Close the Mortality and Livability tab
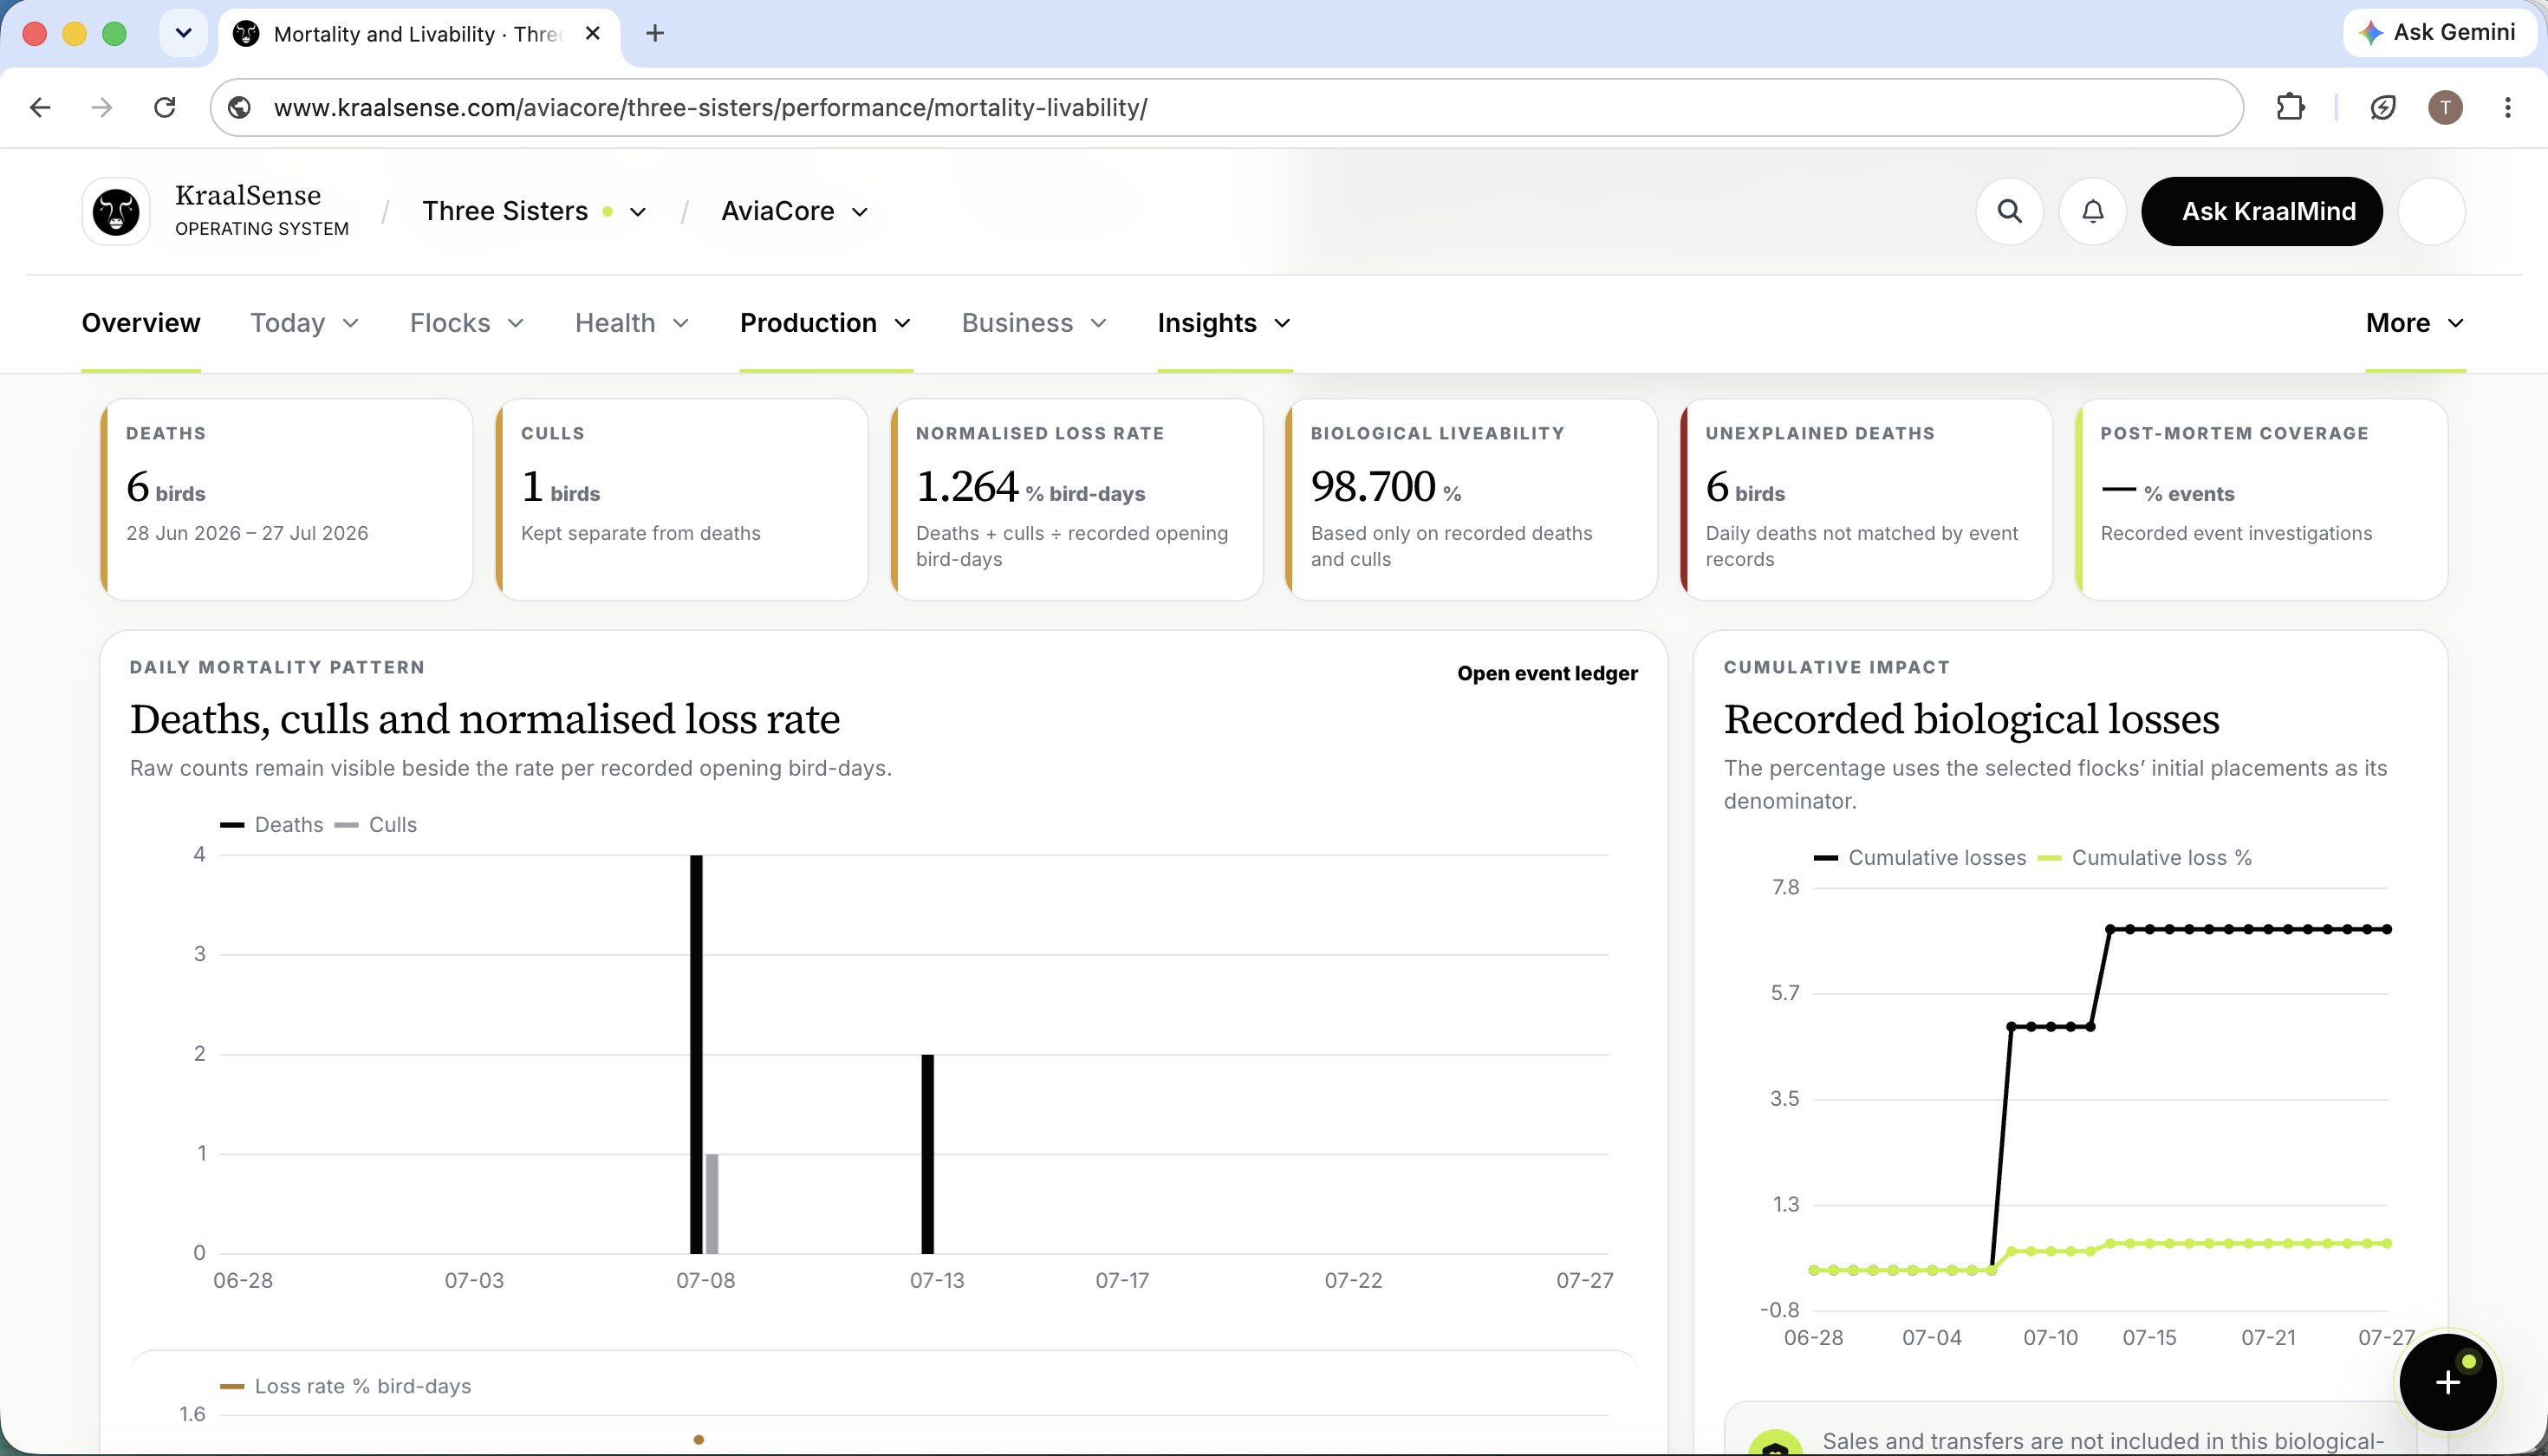 click(593, 33)
